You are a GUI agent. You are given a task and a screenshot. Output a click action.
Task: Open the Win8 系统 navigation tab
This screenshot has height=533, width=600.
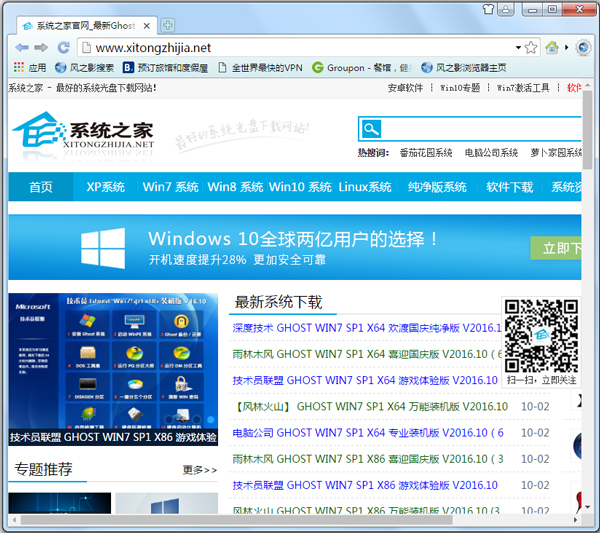click(x=235, y=187)
